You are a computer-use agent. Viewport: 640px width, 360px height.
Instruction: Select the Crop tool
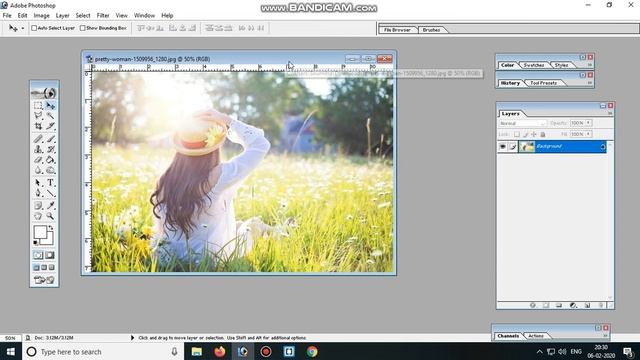[x=38, y=126]
